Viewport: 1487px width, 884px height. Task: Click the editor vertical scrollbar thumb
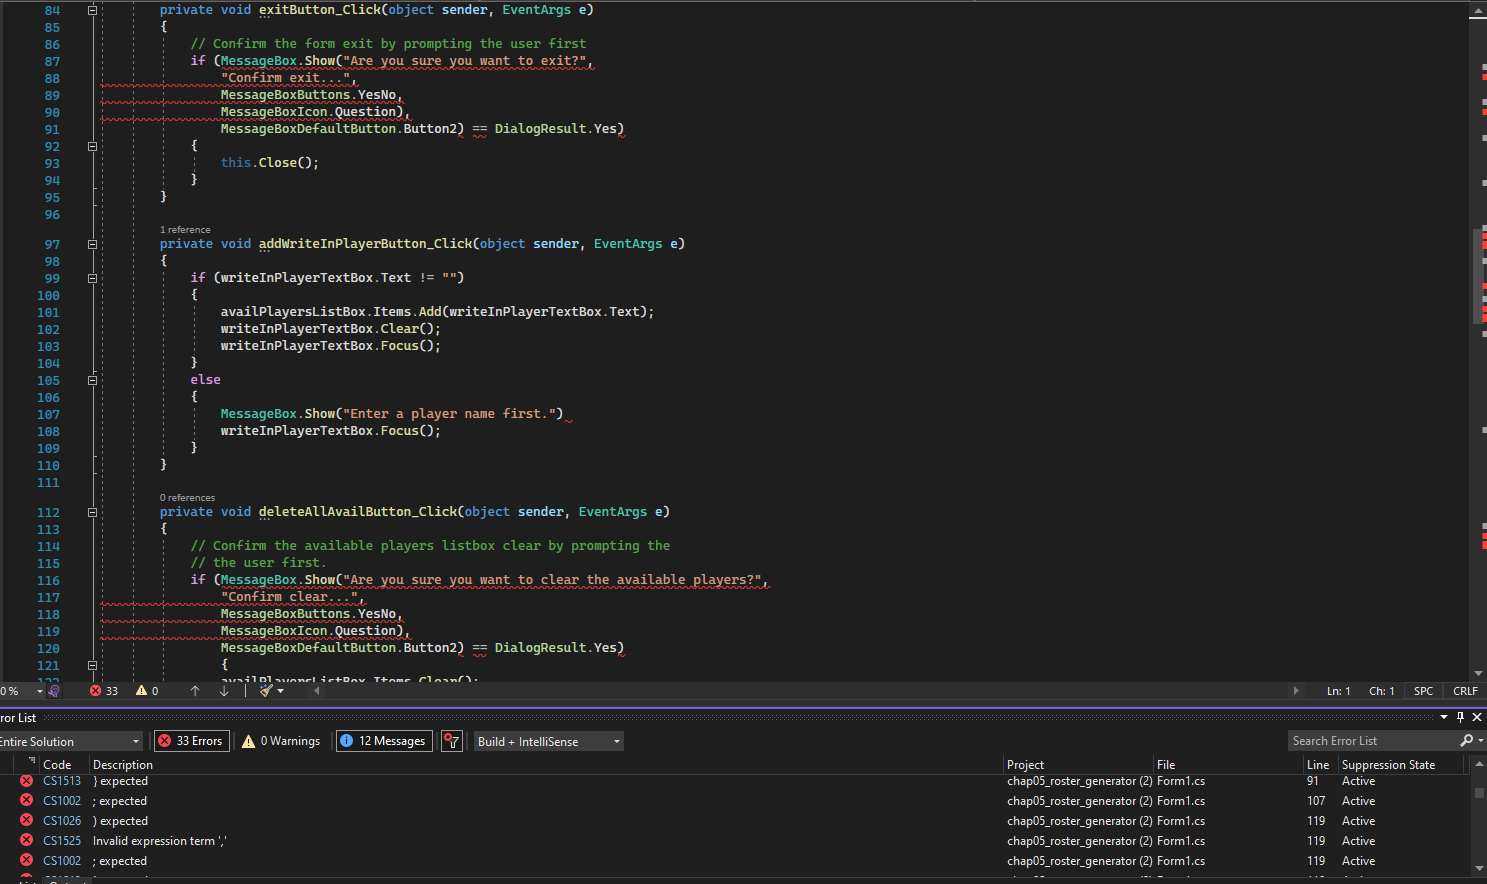(1478, 276)
